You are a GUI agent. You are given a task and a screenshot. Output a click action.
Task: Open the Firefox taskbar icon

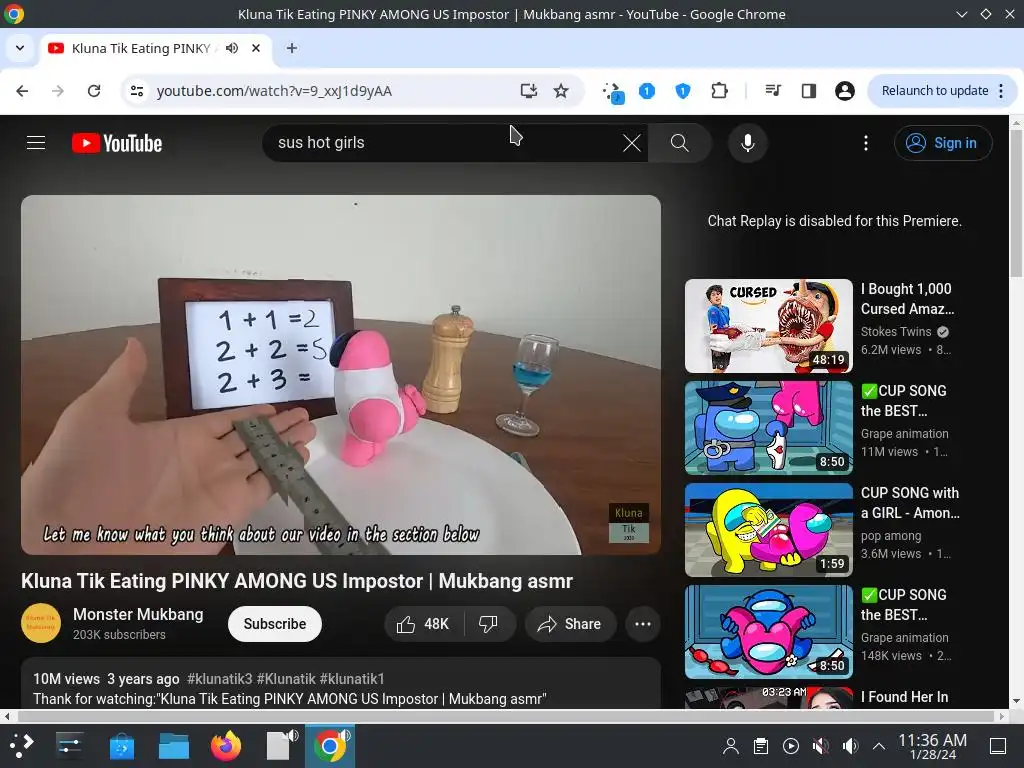pos(226,746)
